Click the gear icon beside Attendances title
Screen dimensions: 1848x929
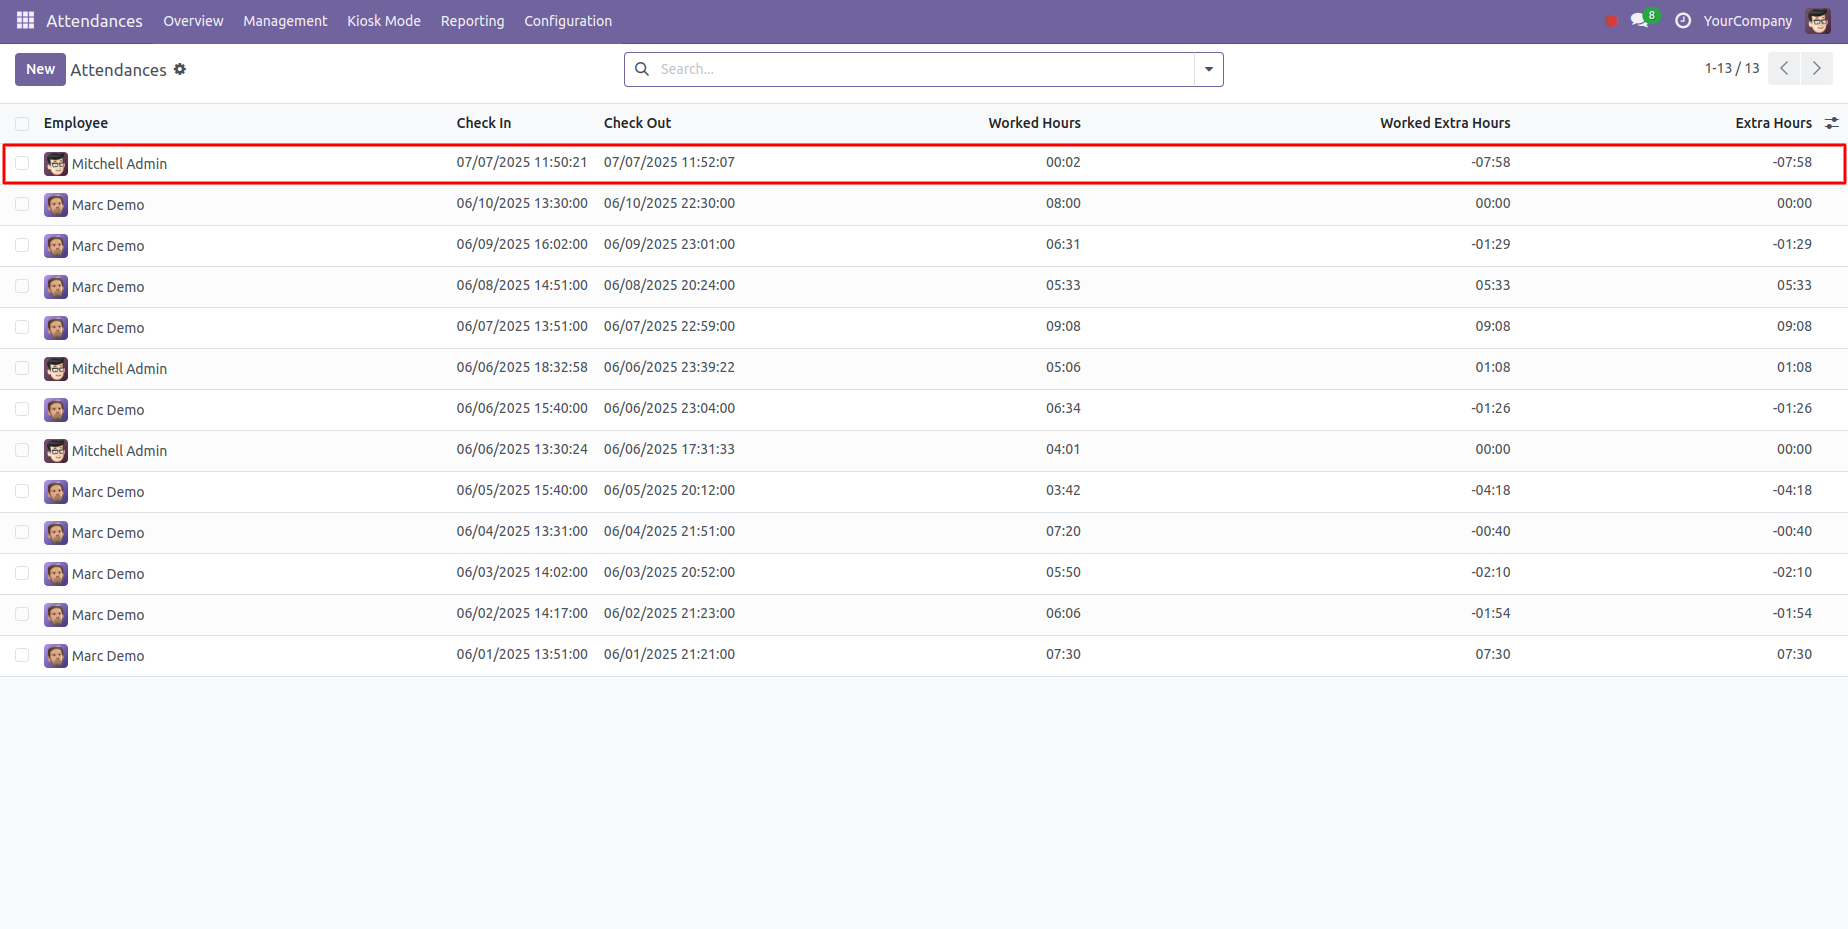pyautogui.click(x=180, y=69)
